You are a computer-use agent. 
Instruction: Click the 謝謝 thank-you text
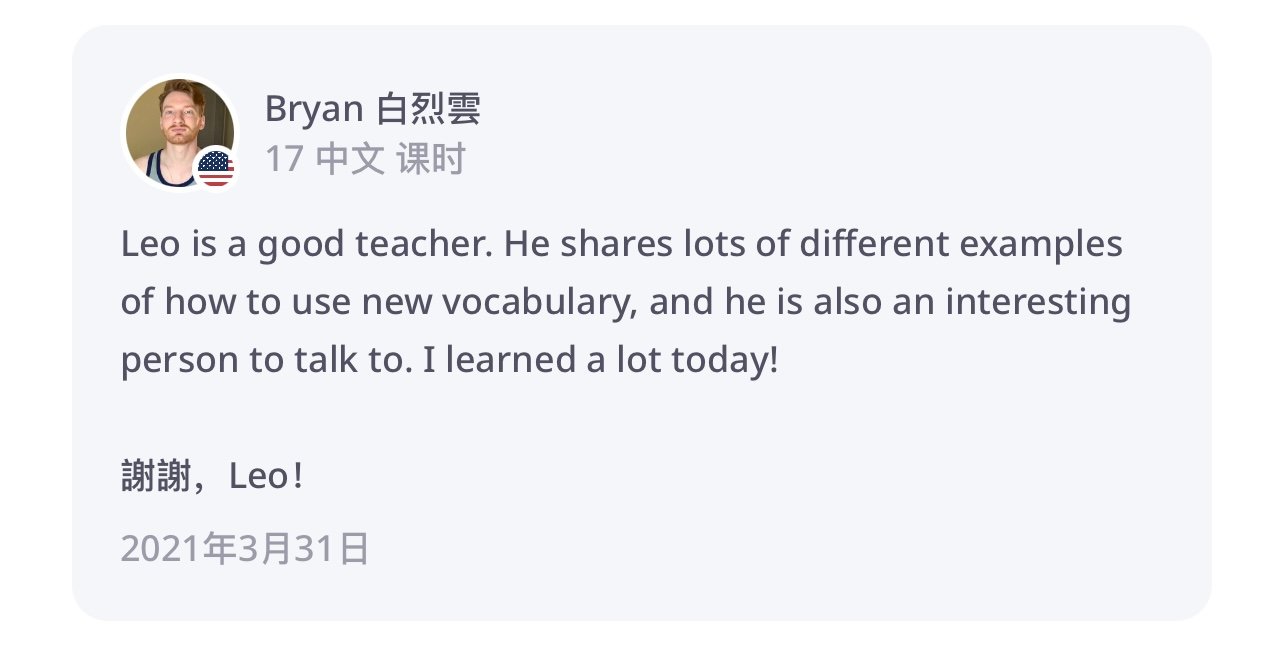tap(155, 477)
